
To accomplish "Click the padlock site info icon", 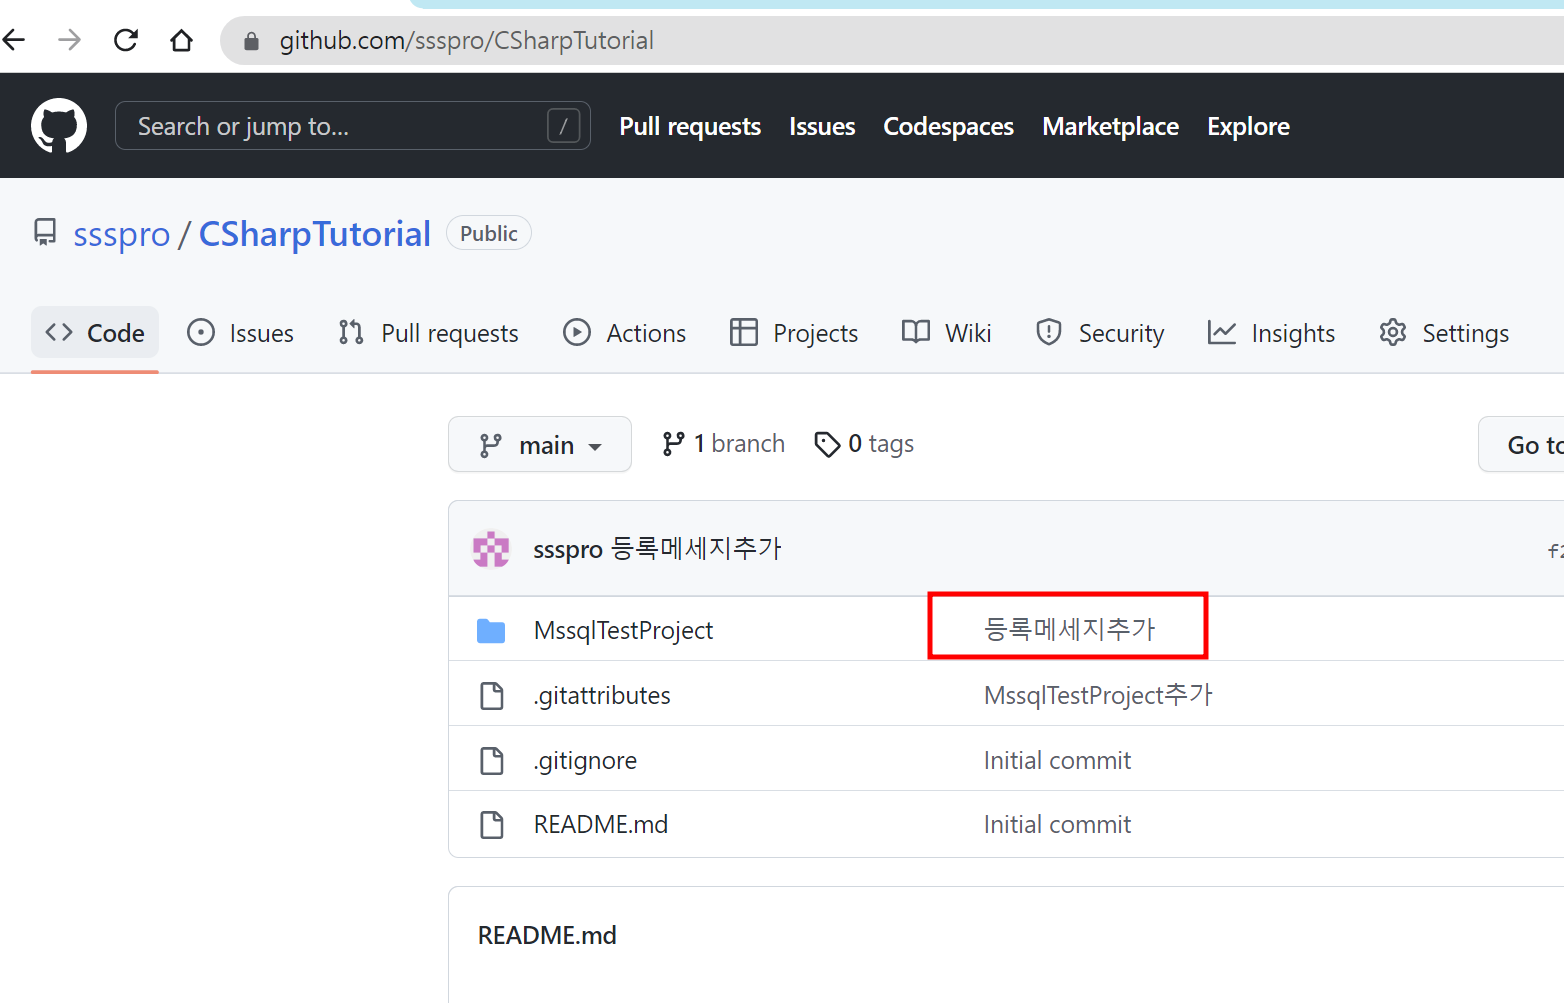I will click(x=251, y=41).
